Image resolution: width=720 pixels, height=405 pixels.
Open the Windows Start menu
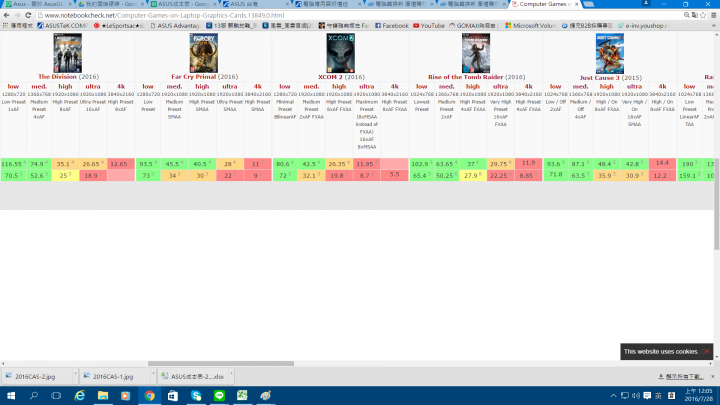tap(11, 395)
